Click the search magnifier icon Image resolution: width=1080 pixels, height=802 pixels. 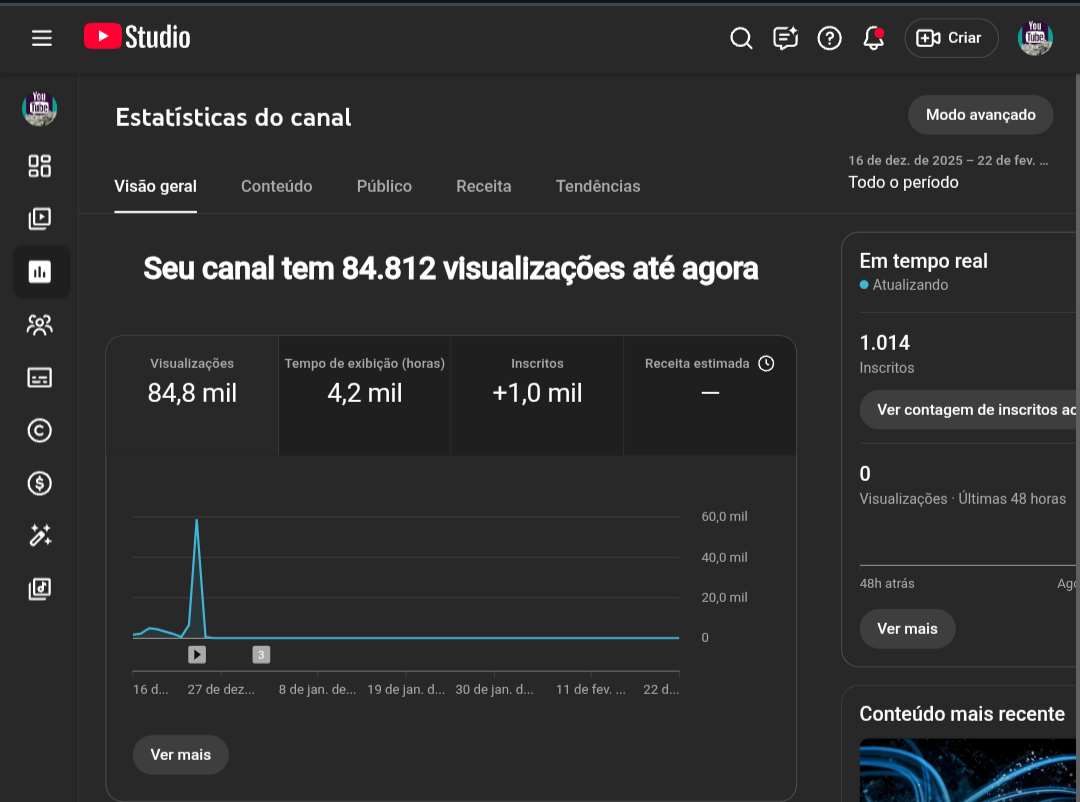(x=741, y=38)
